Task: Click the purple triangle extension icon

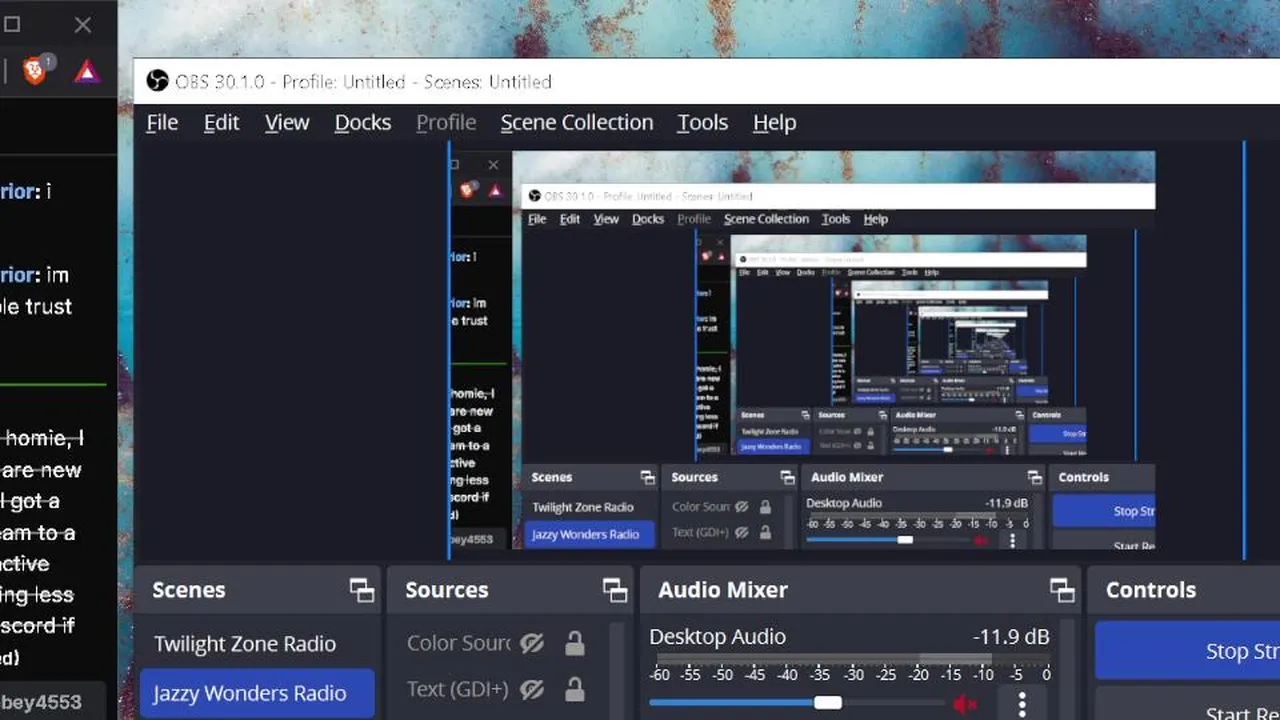Action: click(x=87, y=71)
